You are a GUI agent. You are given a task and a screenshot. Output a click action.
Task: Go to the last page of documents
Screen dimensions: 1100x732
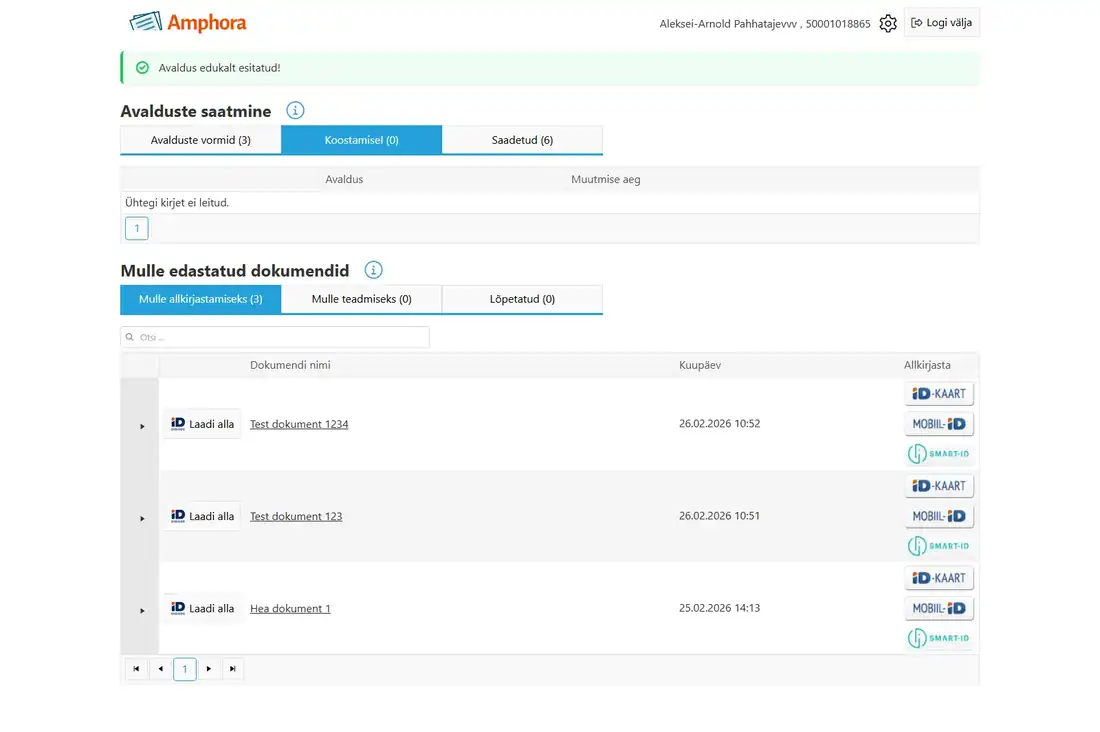pyautogui.click(x=232, y=669)
